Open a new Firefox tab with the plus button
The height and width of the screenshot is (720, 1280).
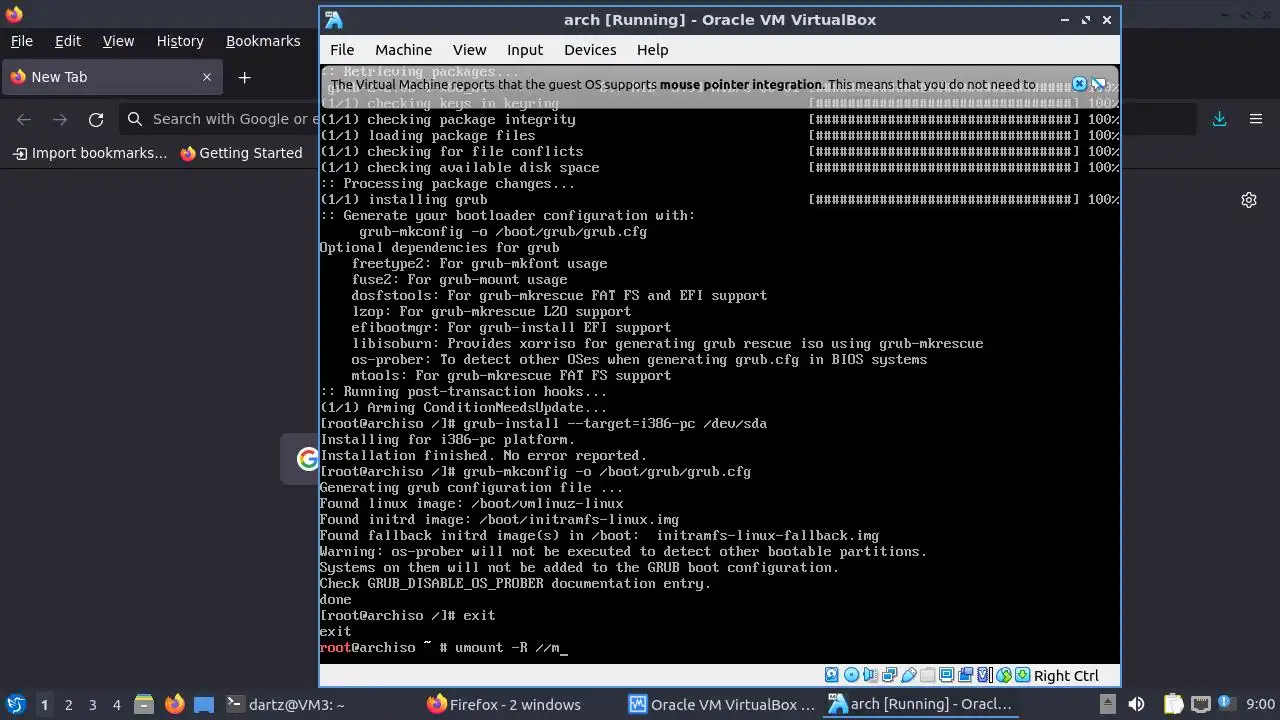(x=244, y=77)
